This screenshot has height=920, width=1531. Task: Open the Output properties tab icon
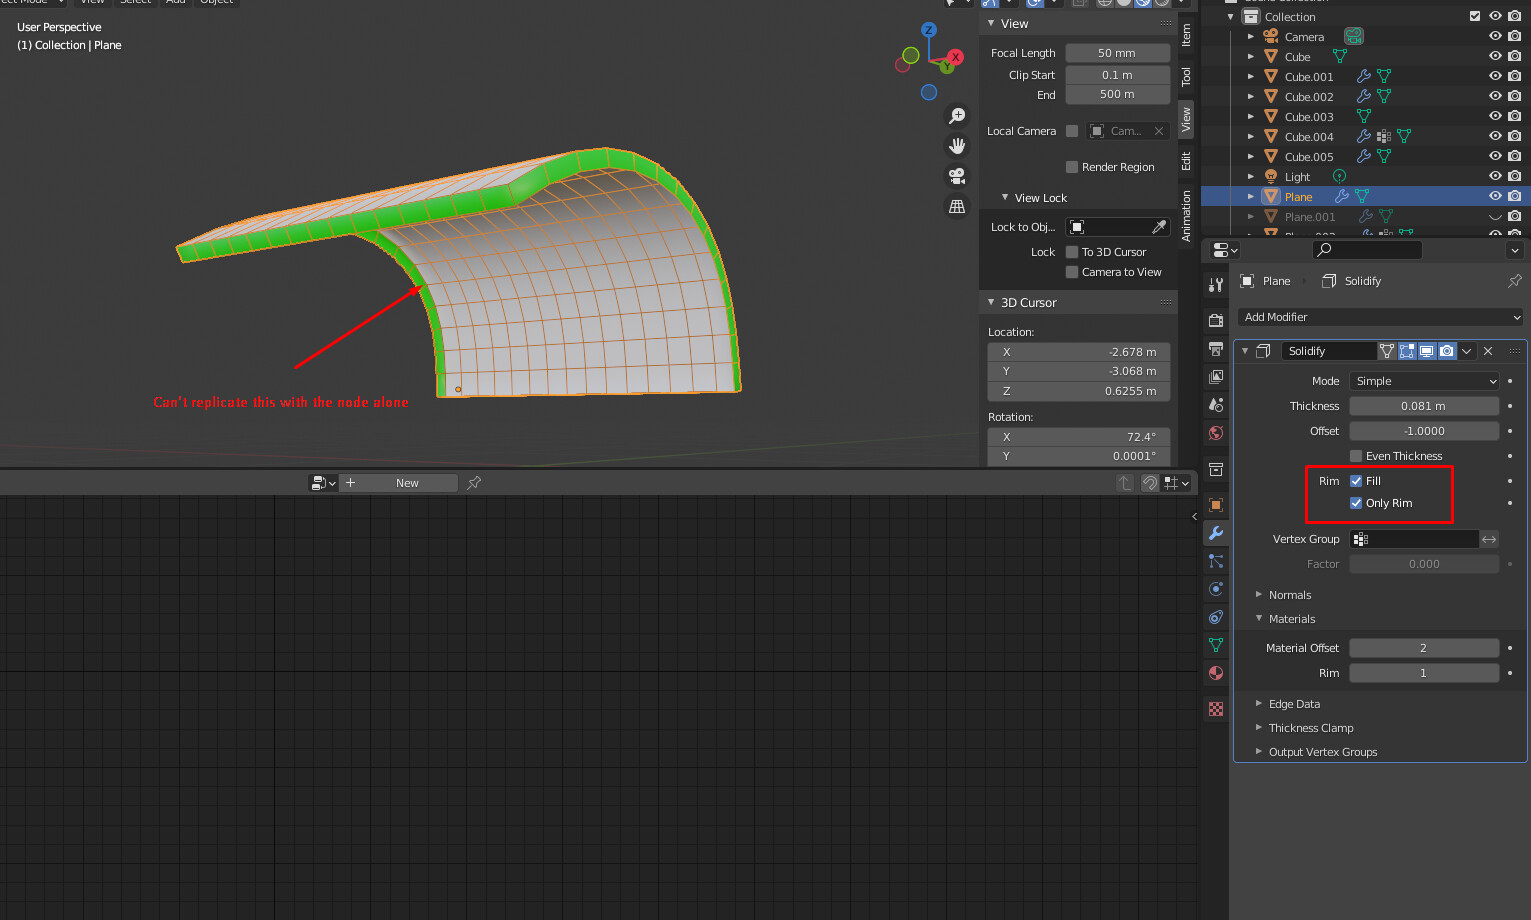click(1216, 349)
